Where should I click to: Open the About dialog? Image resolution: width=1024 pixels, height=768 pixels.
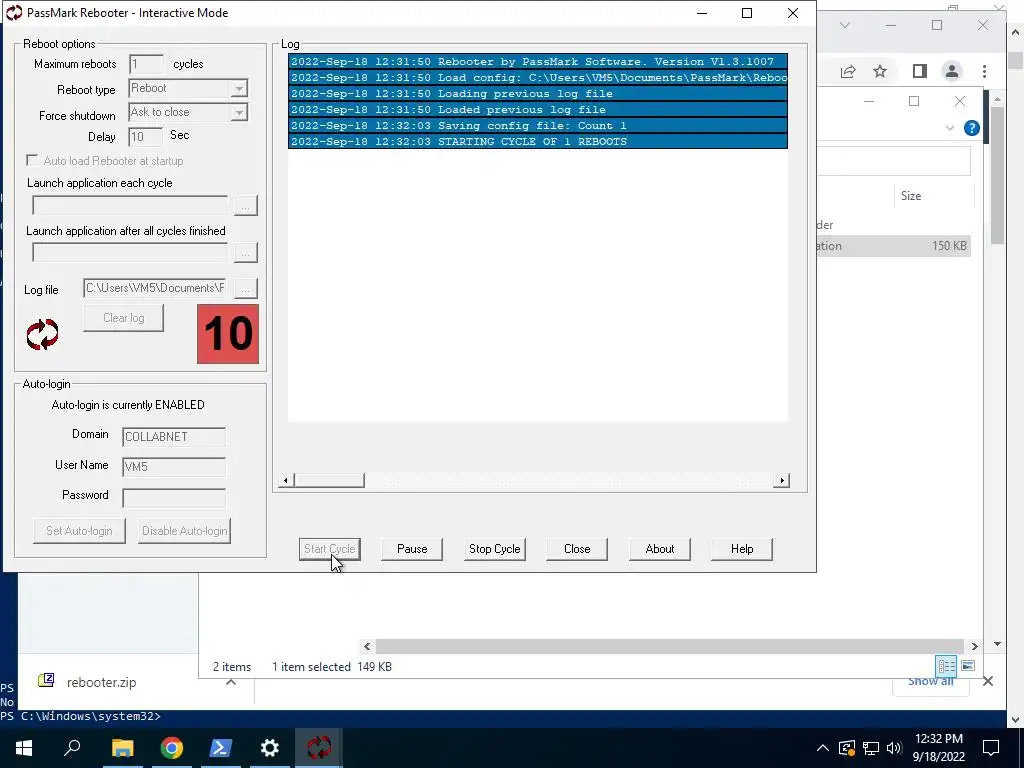(x=660, y=549)
